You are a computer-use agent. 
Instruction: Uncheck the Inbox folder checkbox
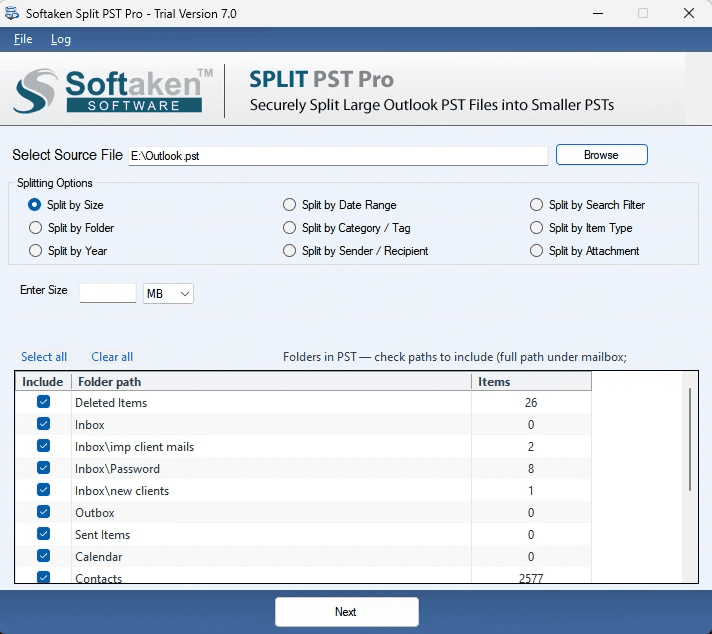[x=44, y=424]
